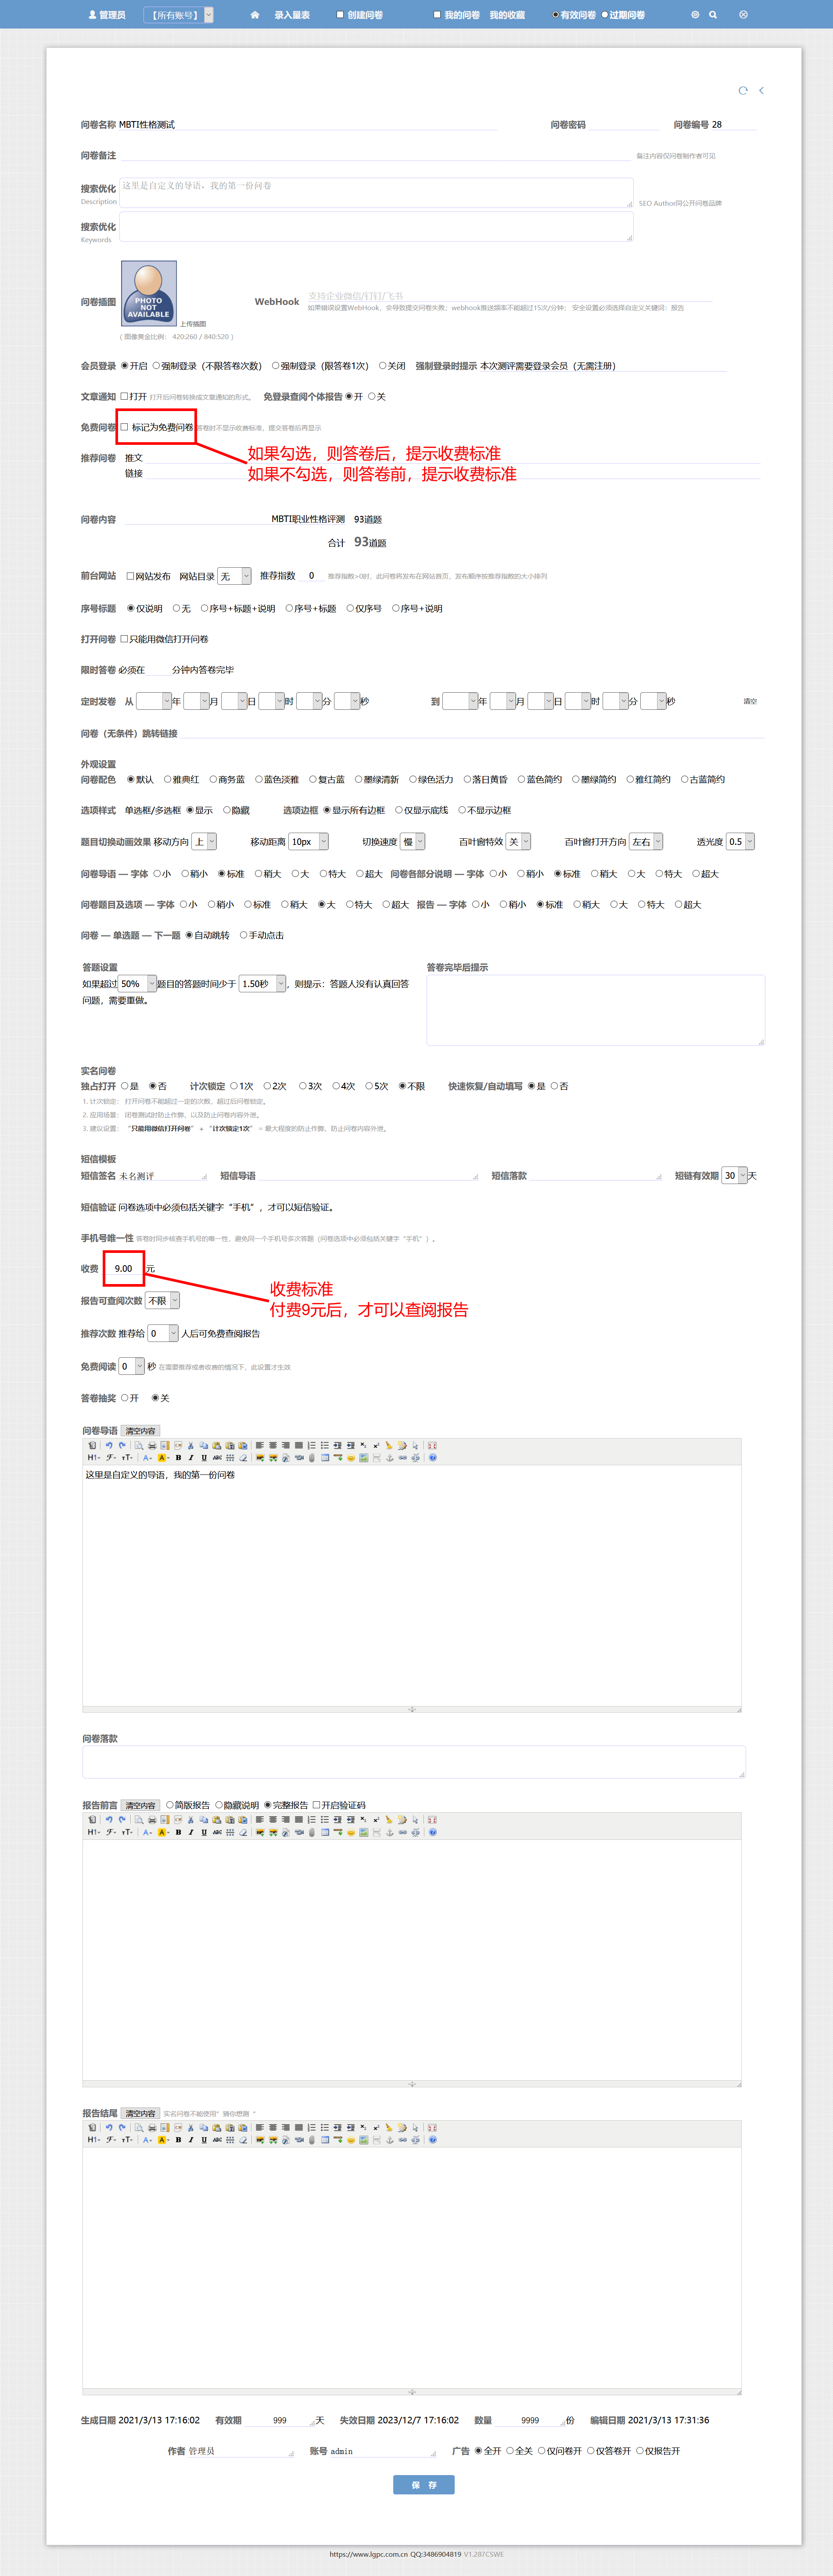This screenshot has width=833, height=2576.
Task: Go to the home icon in top navigation
Action: click(255, 15)
